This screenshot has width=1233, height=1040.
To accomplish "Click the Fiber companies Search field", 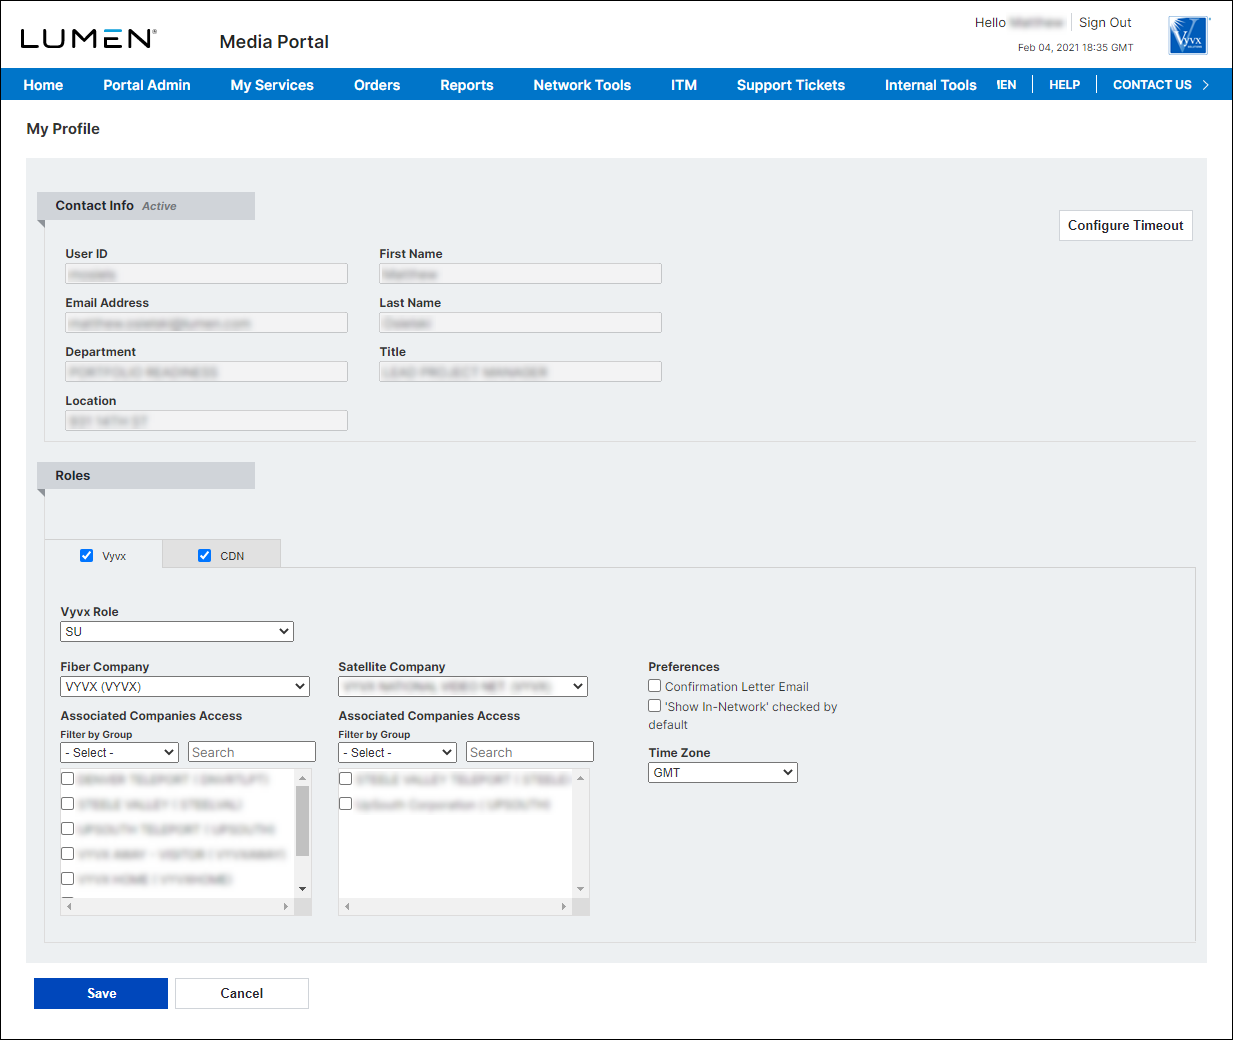I will [252, 752].
